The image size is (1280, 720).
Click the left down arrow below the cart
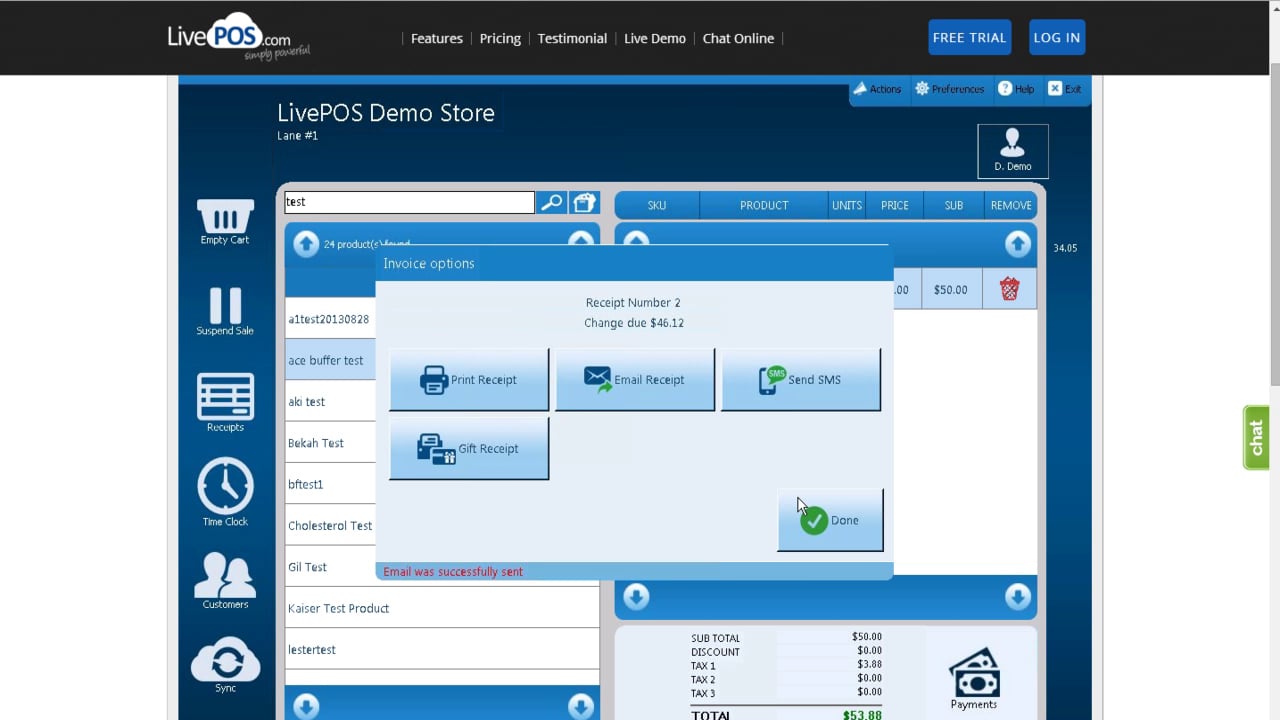pyautogui.click(x=636, y=597)
